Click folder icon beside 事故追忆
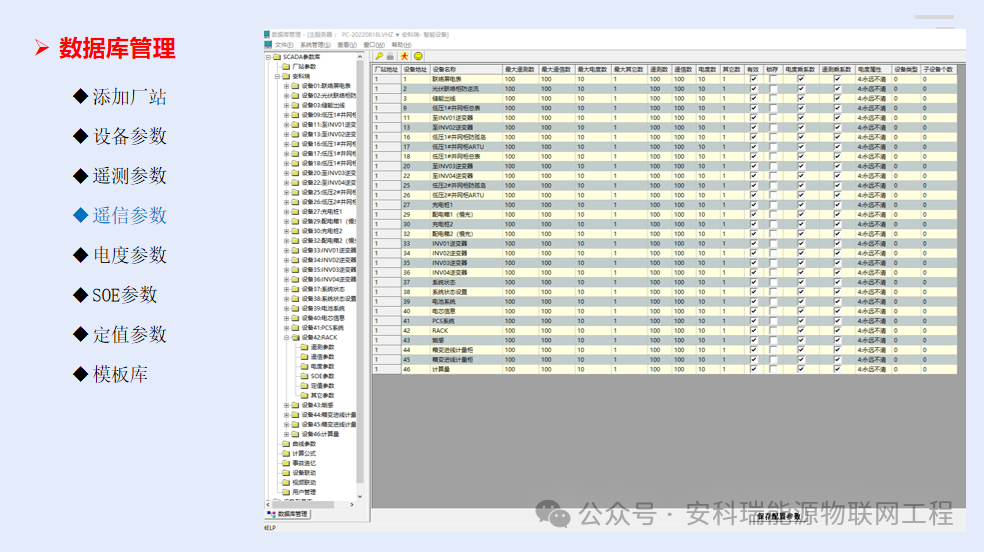Image resolution: width=984 pixels, height=552 pixels. [286, 463]
